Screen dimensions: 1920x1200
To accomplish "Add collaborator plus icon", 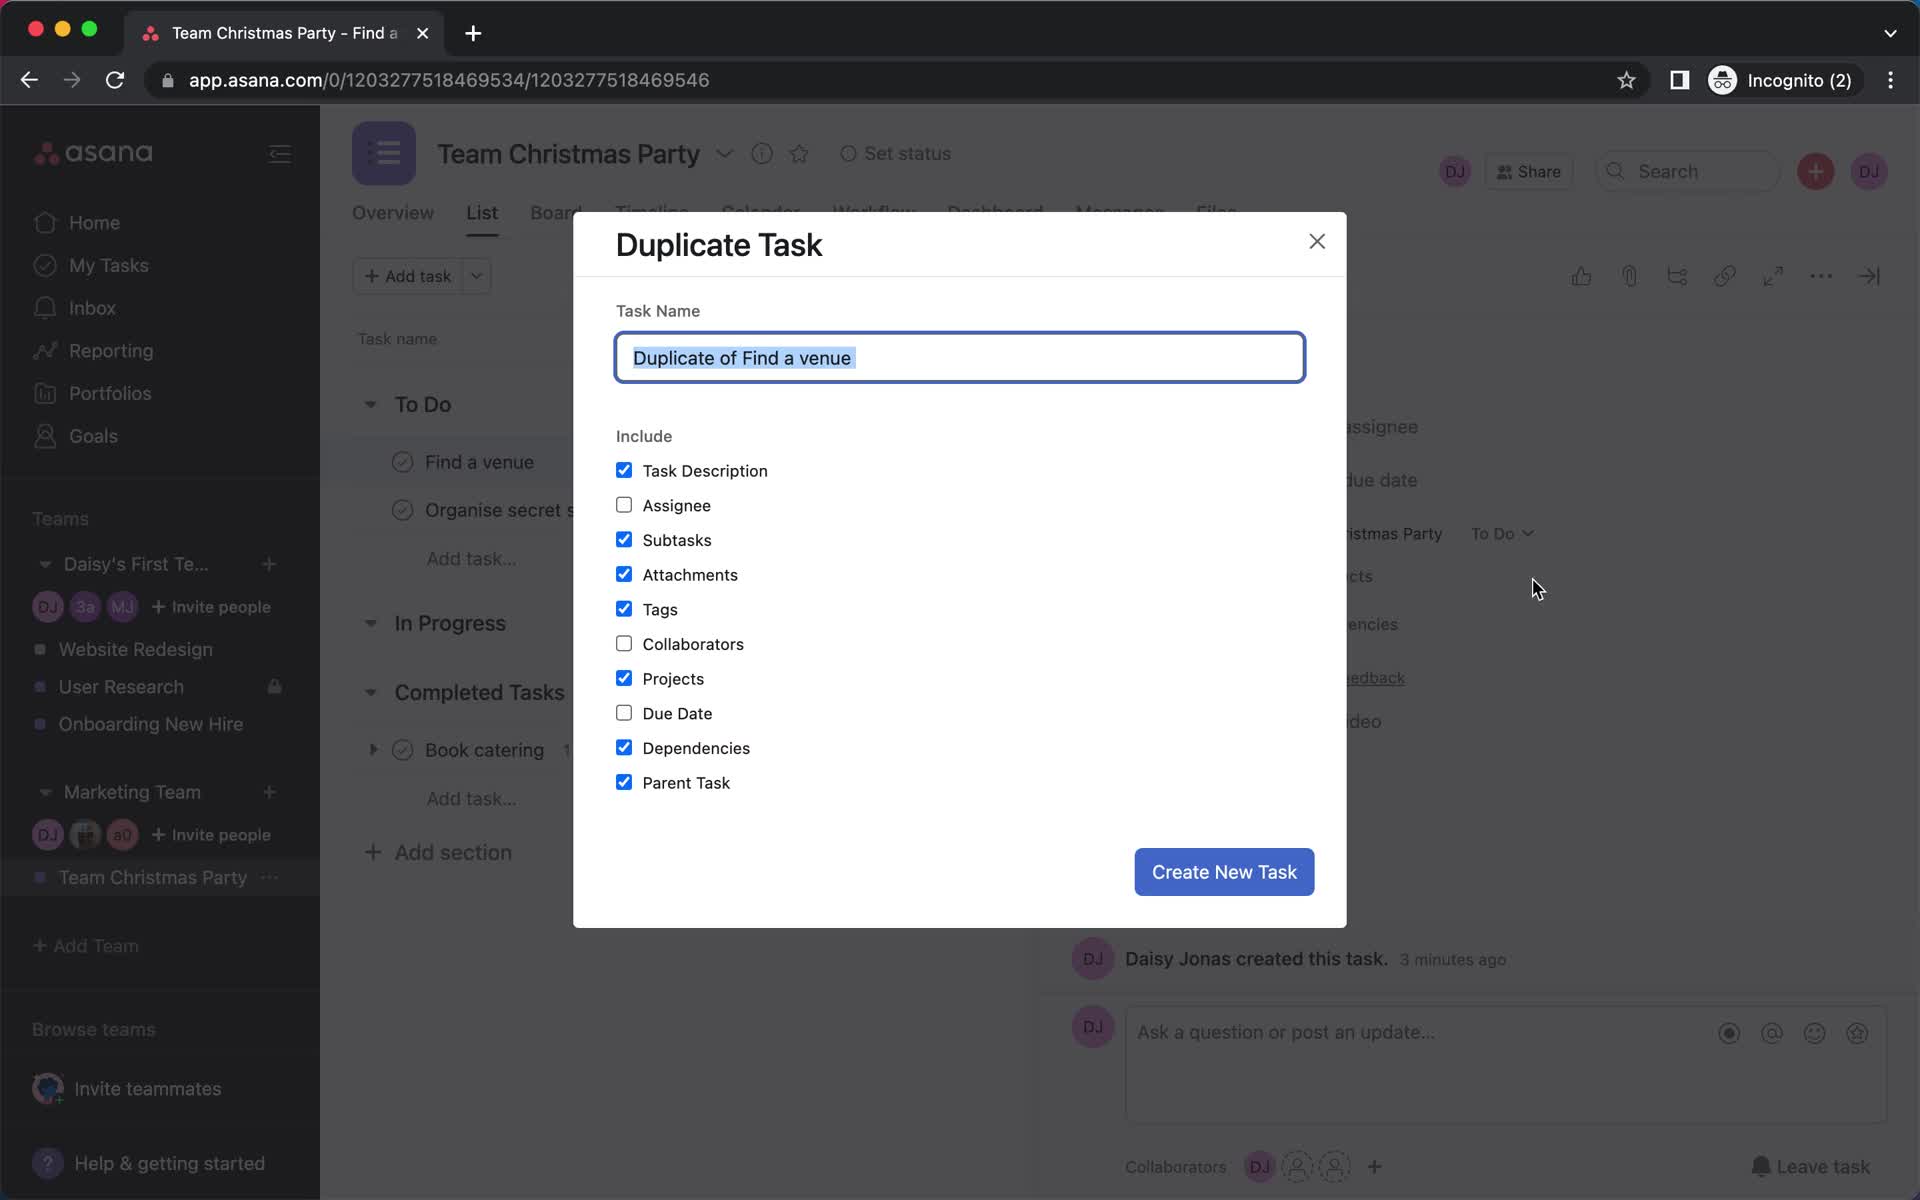I will click(1375, 1166).
